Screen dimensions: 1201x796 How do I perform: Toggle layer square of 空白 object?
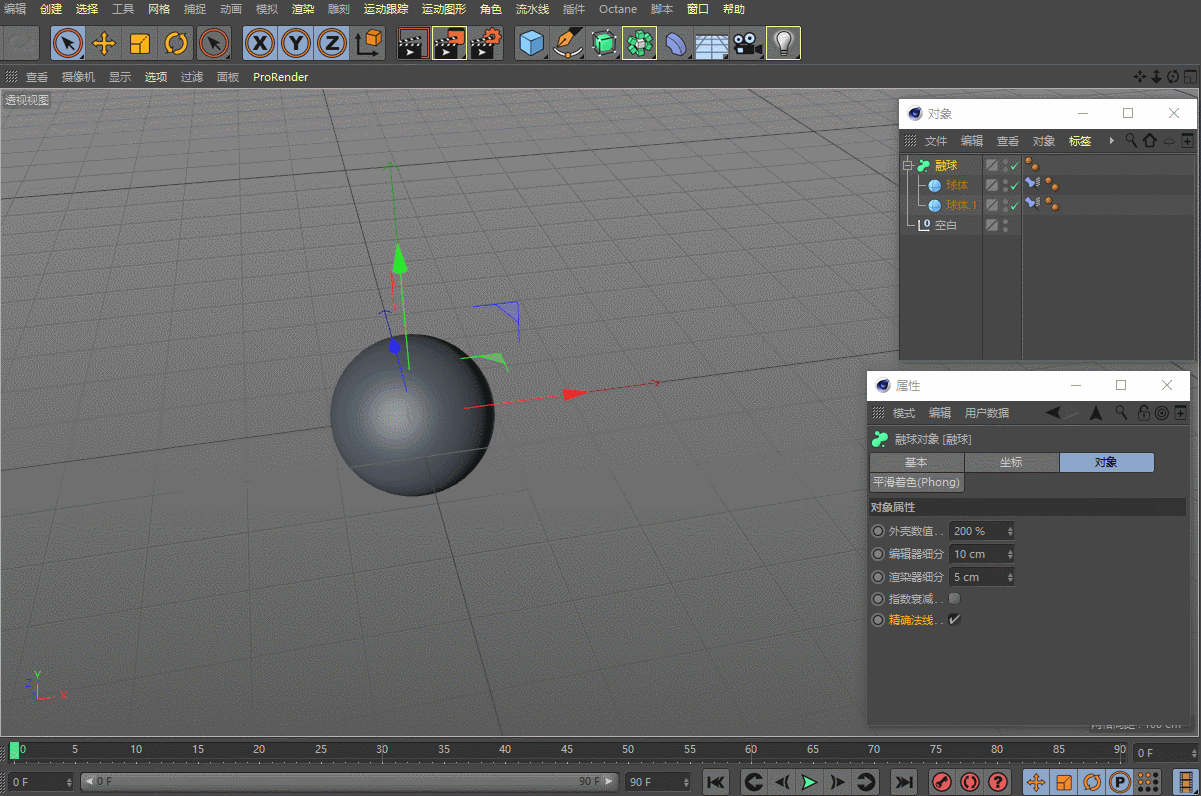point(992,226)
